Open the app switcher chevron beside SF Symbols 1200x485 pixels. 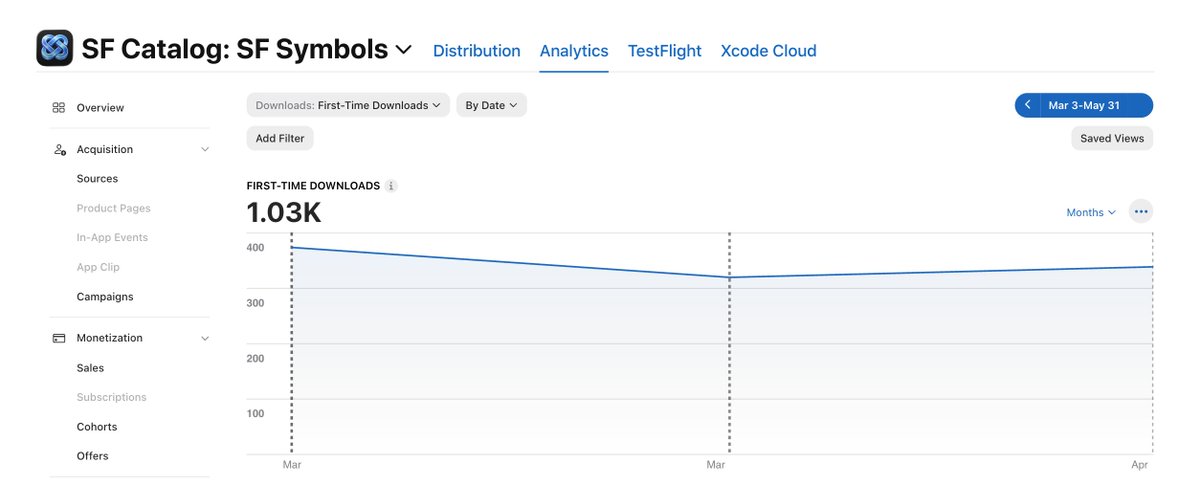(x=404, y=49)
